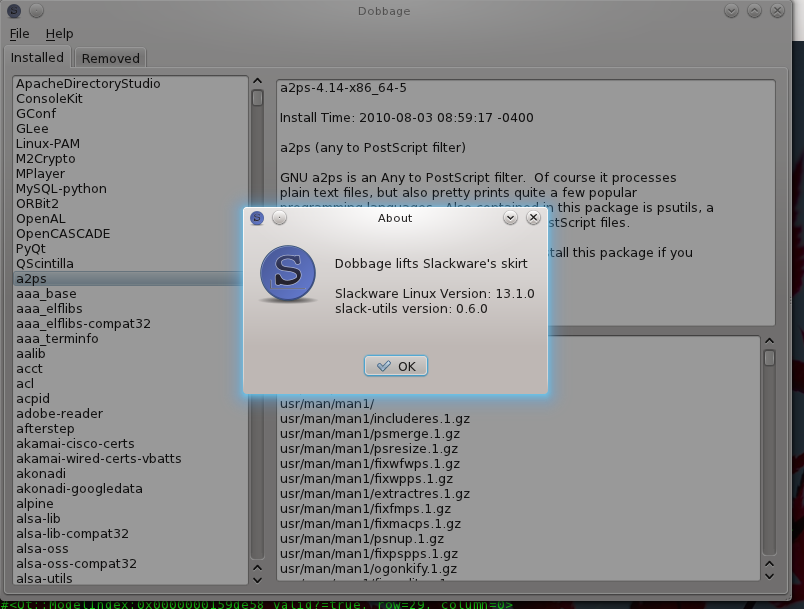Image resolution: width=804 pixels, height=609 pixels.
Task: Click usr/man/man1/includeres.1.gz in the file list
Action: 375,419
